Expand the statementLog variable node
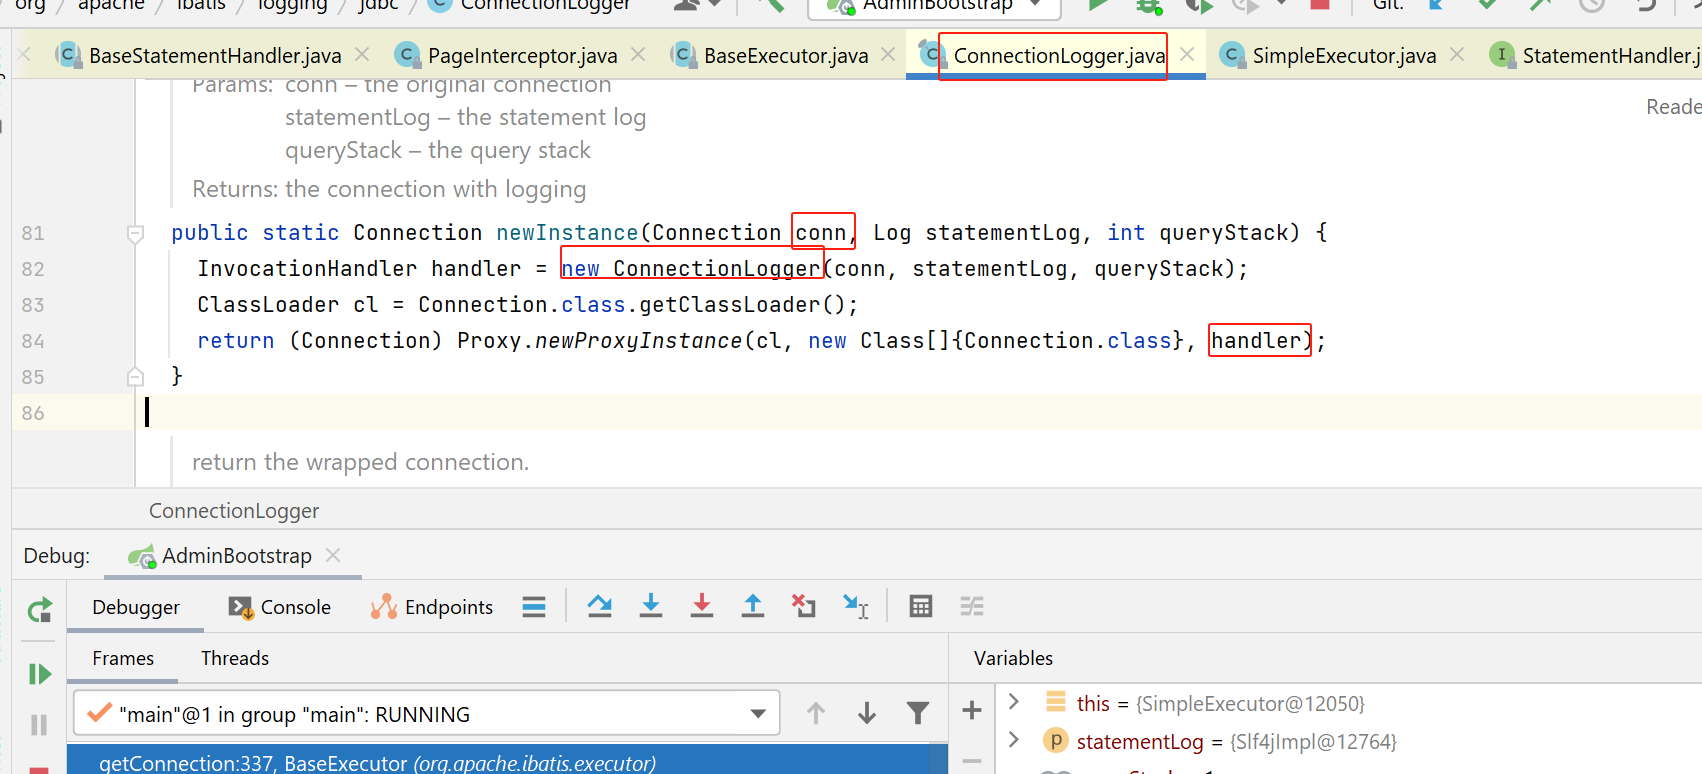 pos(1014,740)
